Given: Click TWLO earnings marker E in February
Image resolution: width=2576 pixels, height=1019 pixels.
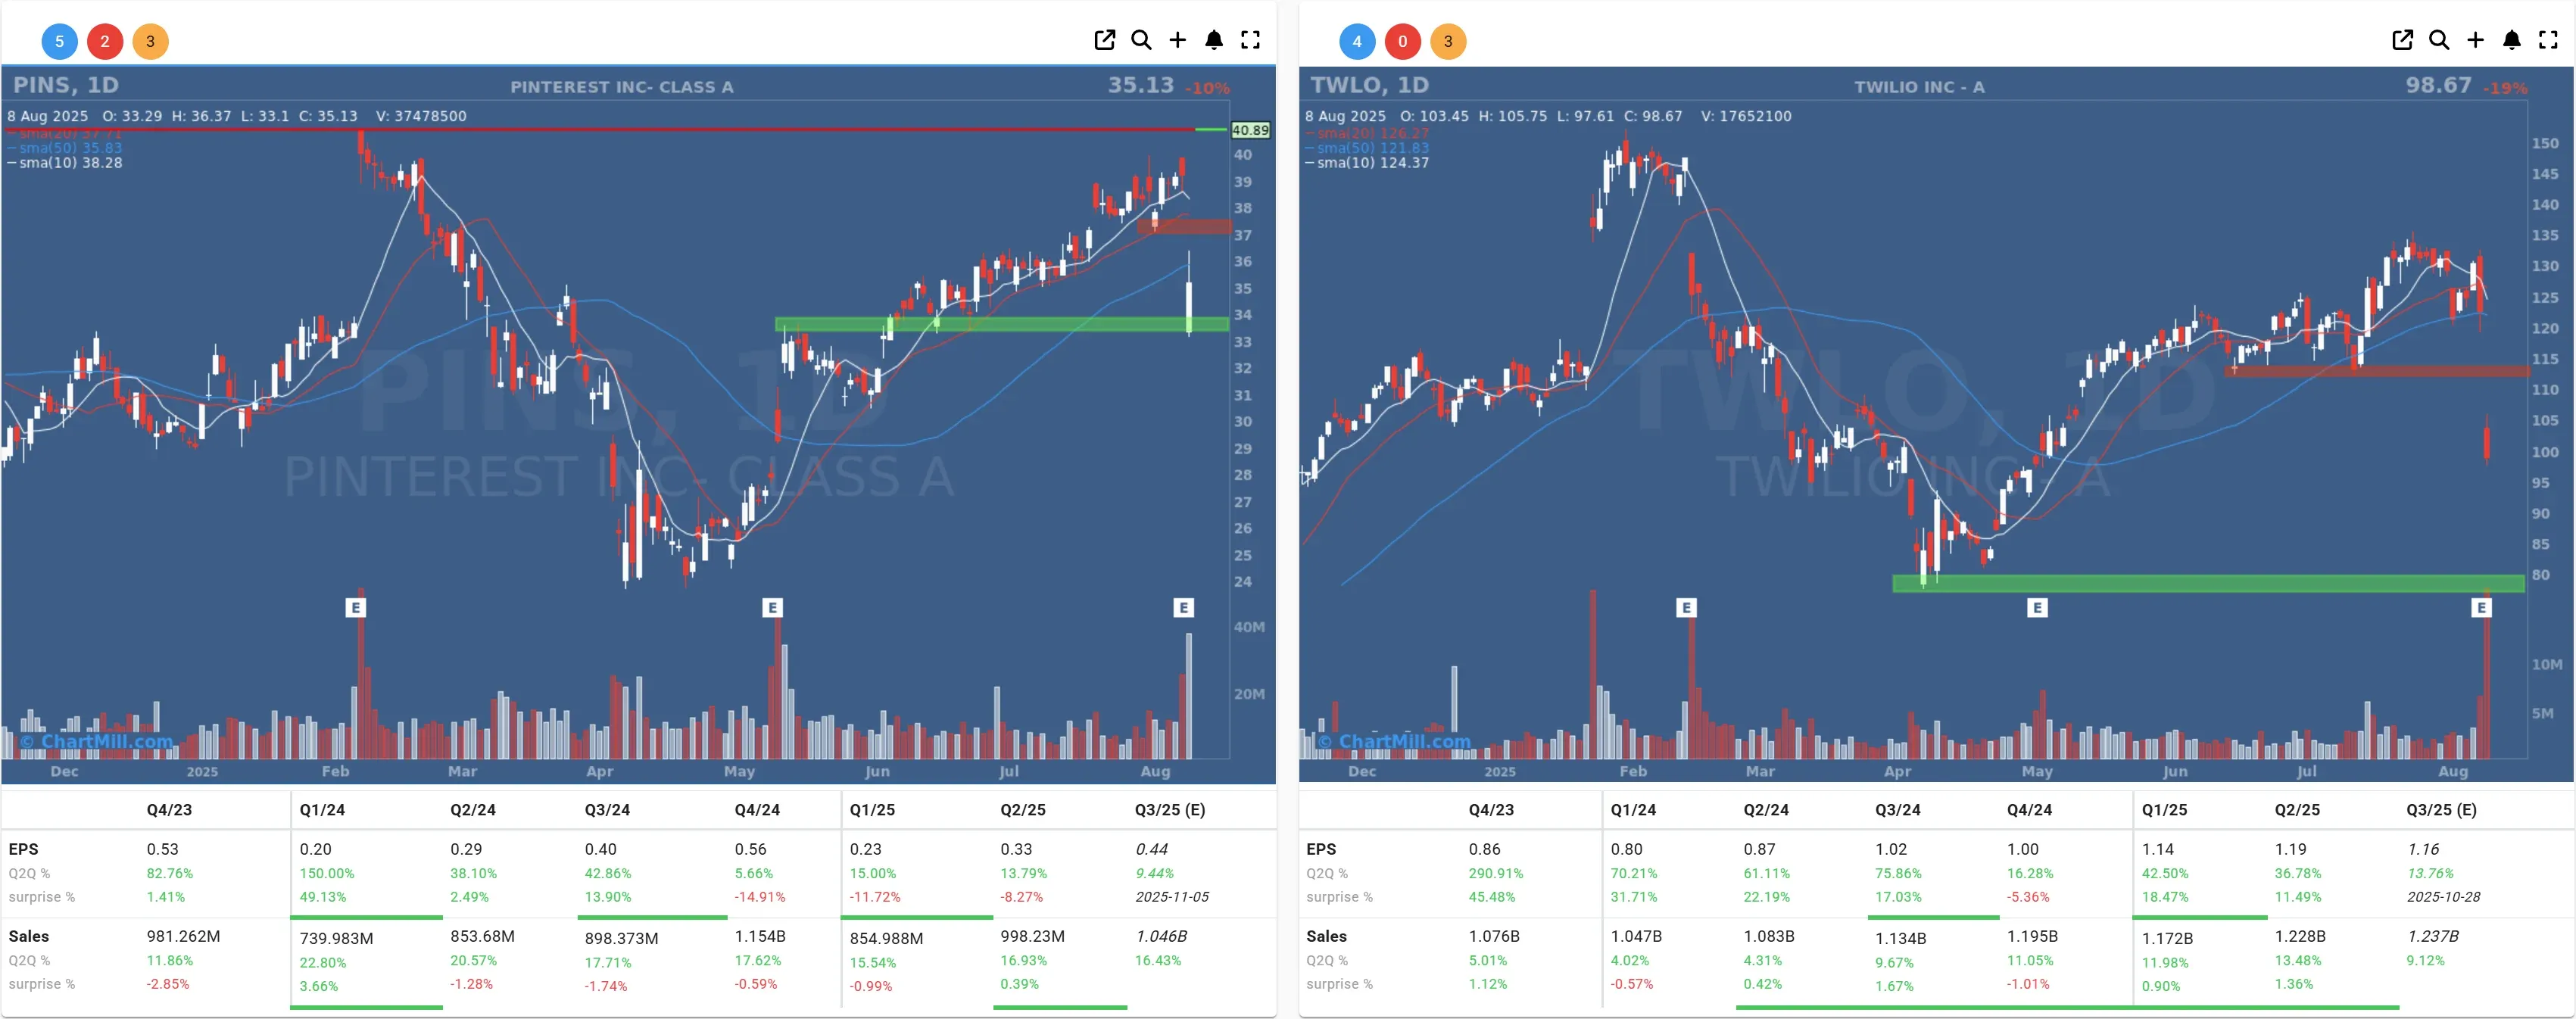Looking at the screenshot, I should coord(1686,607).
